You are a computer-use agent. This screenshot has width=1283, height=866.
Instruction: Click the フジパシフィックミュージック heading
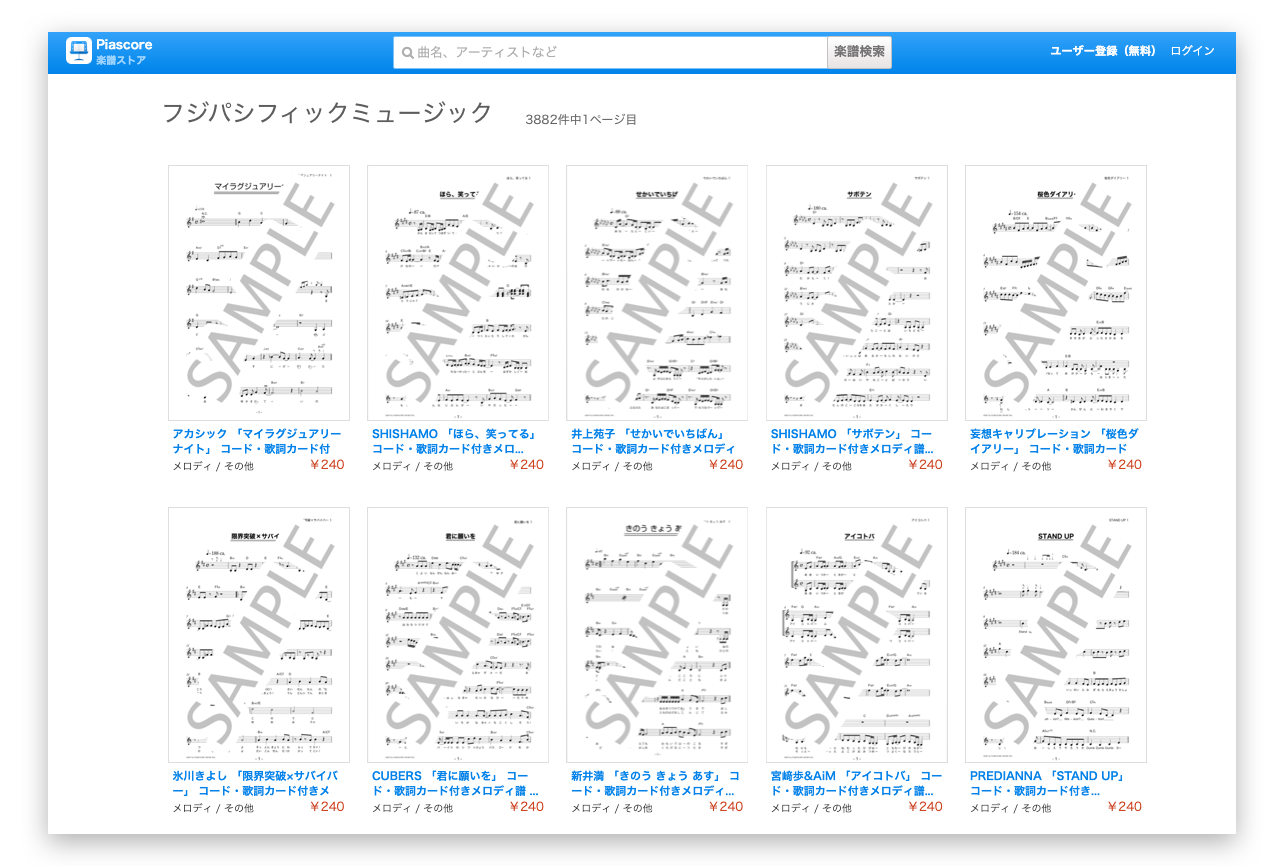click(x=328, y=113)
